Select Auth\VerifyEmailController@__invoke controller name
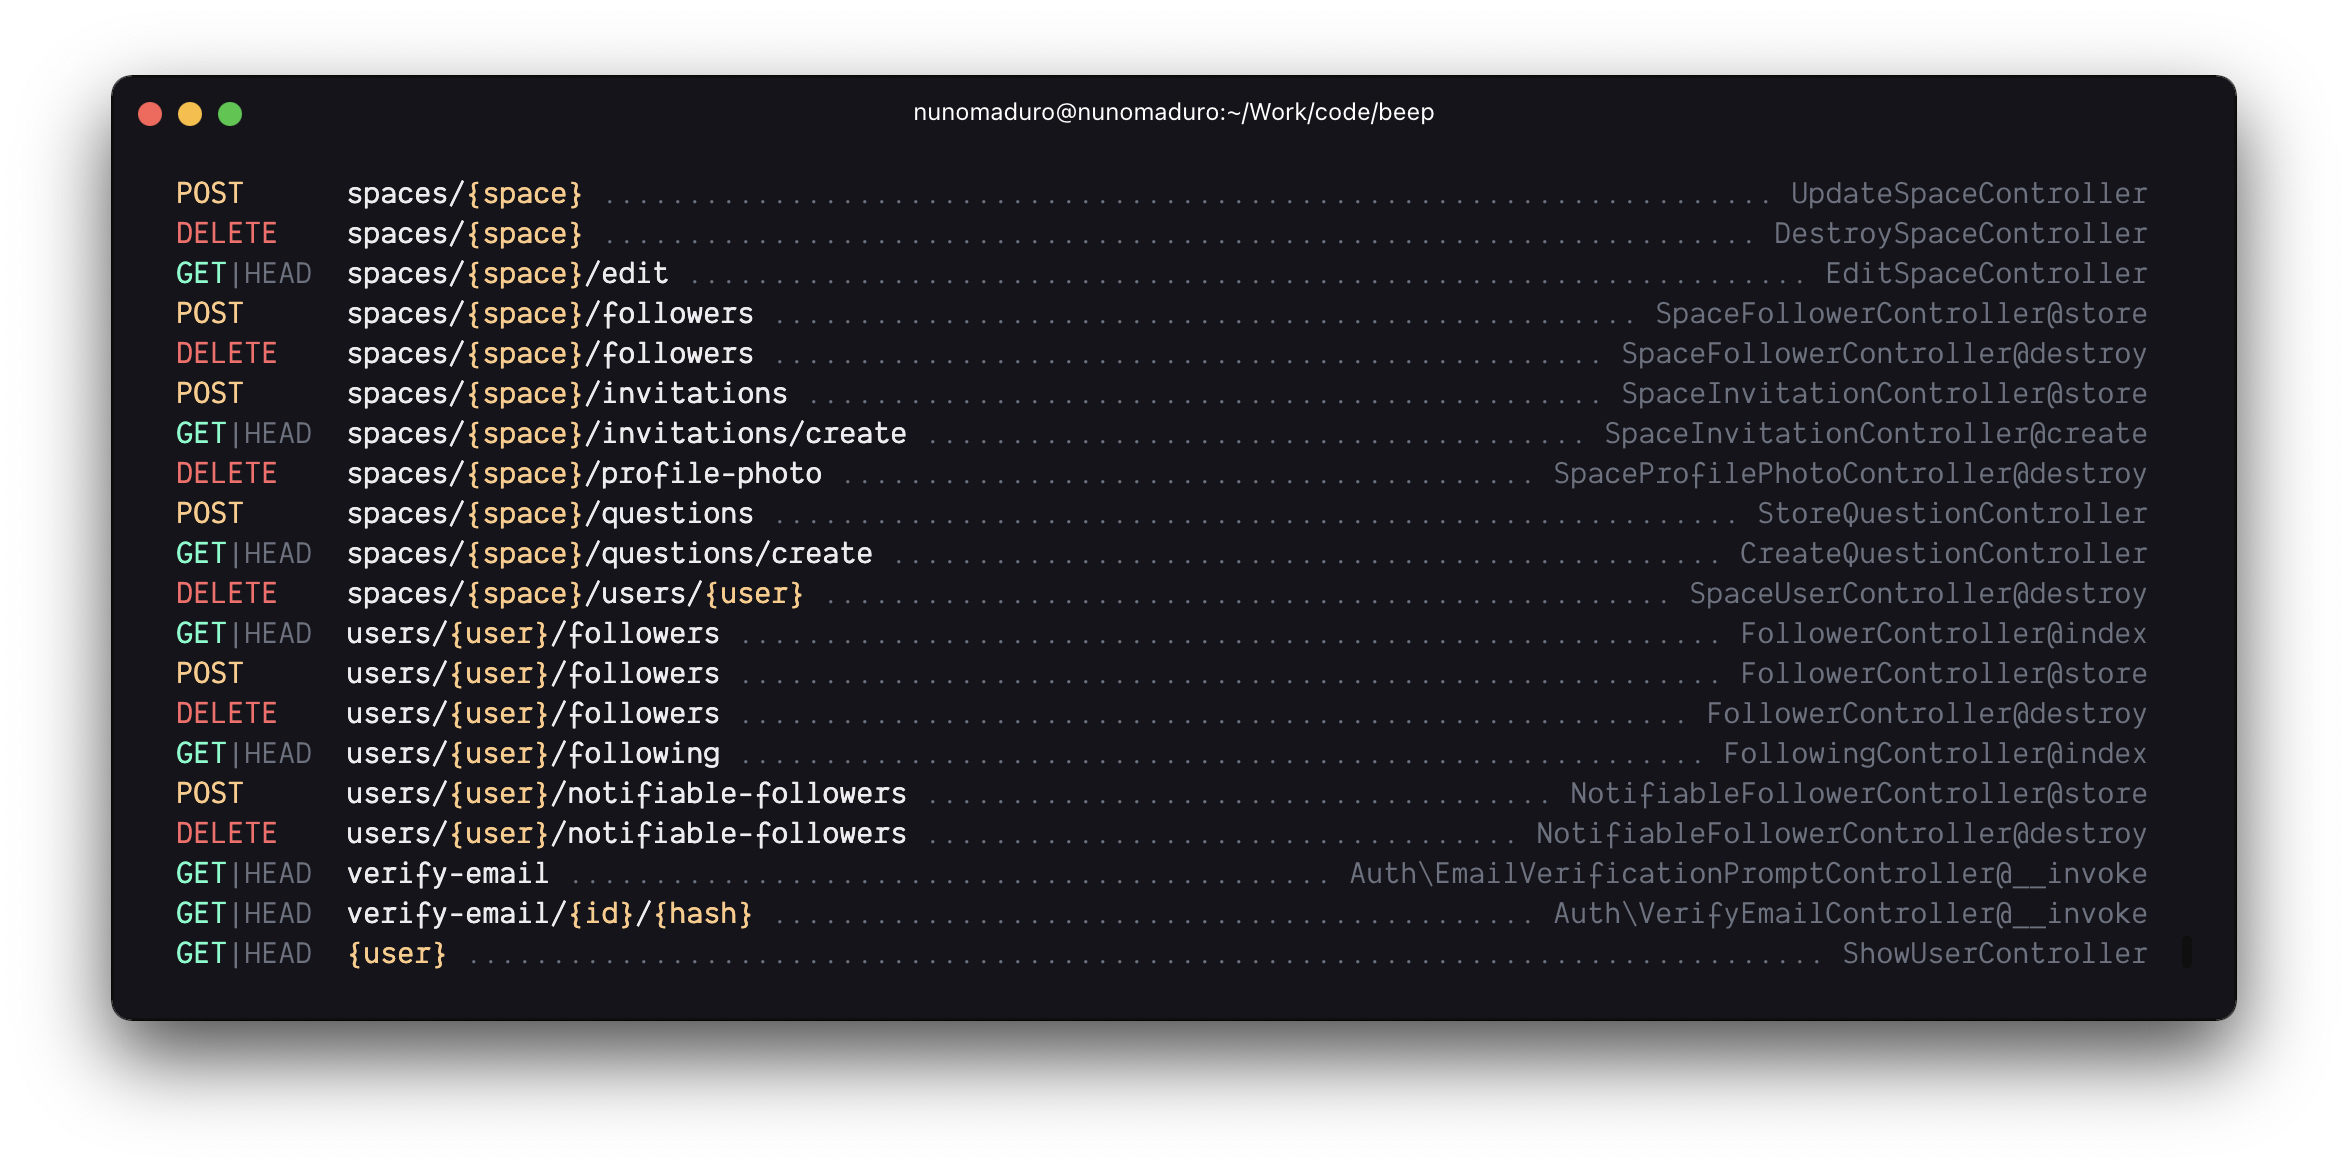The image size is (2348, 1168). (1850, 913)
